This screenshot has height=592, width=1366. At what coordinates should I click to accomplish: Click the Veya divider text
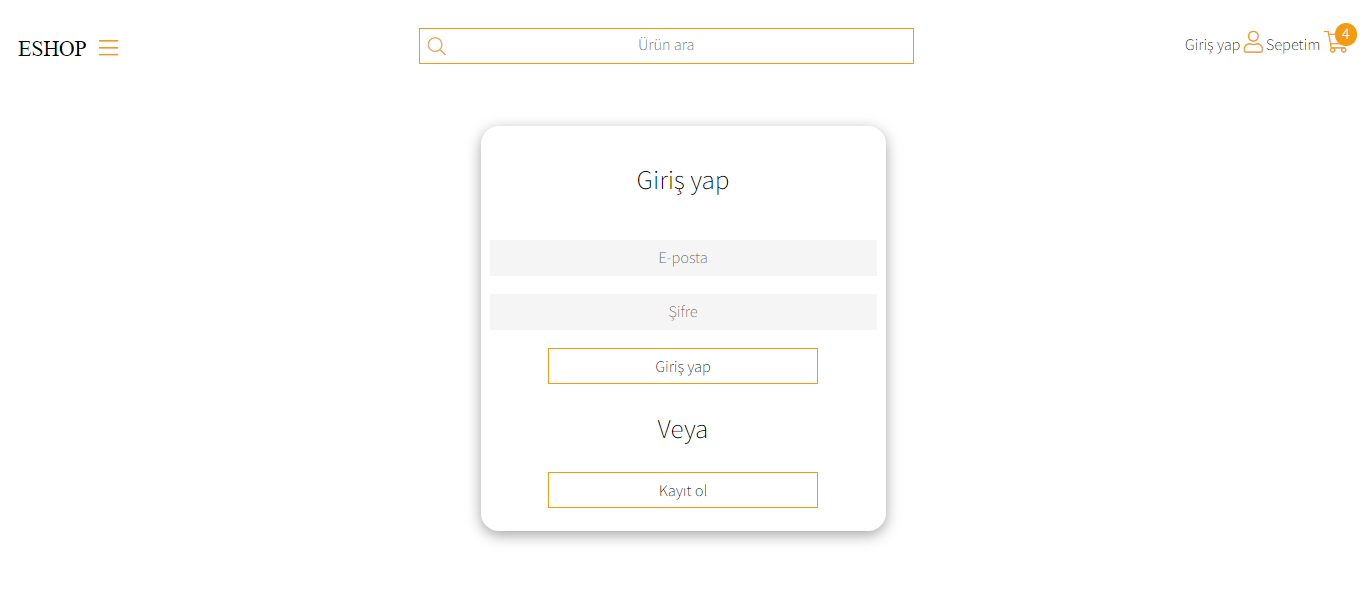coord(683,429)
